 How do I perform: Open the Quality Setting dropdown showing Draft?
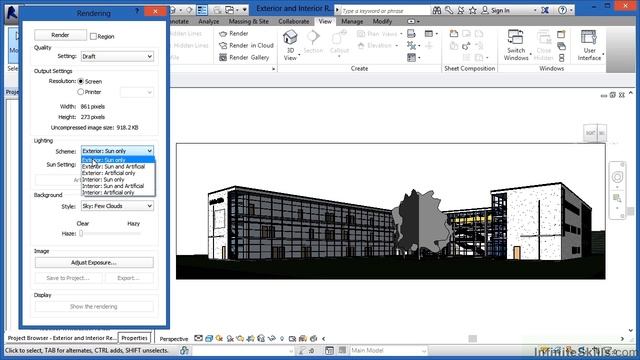tap(117, 56)
